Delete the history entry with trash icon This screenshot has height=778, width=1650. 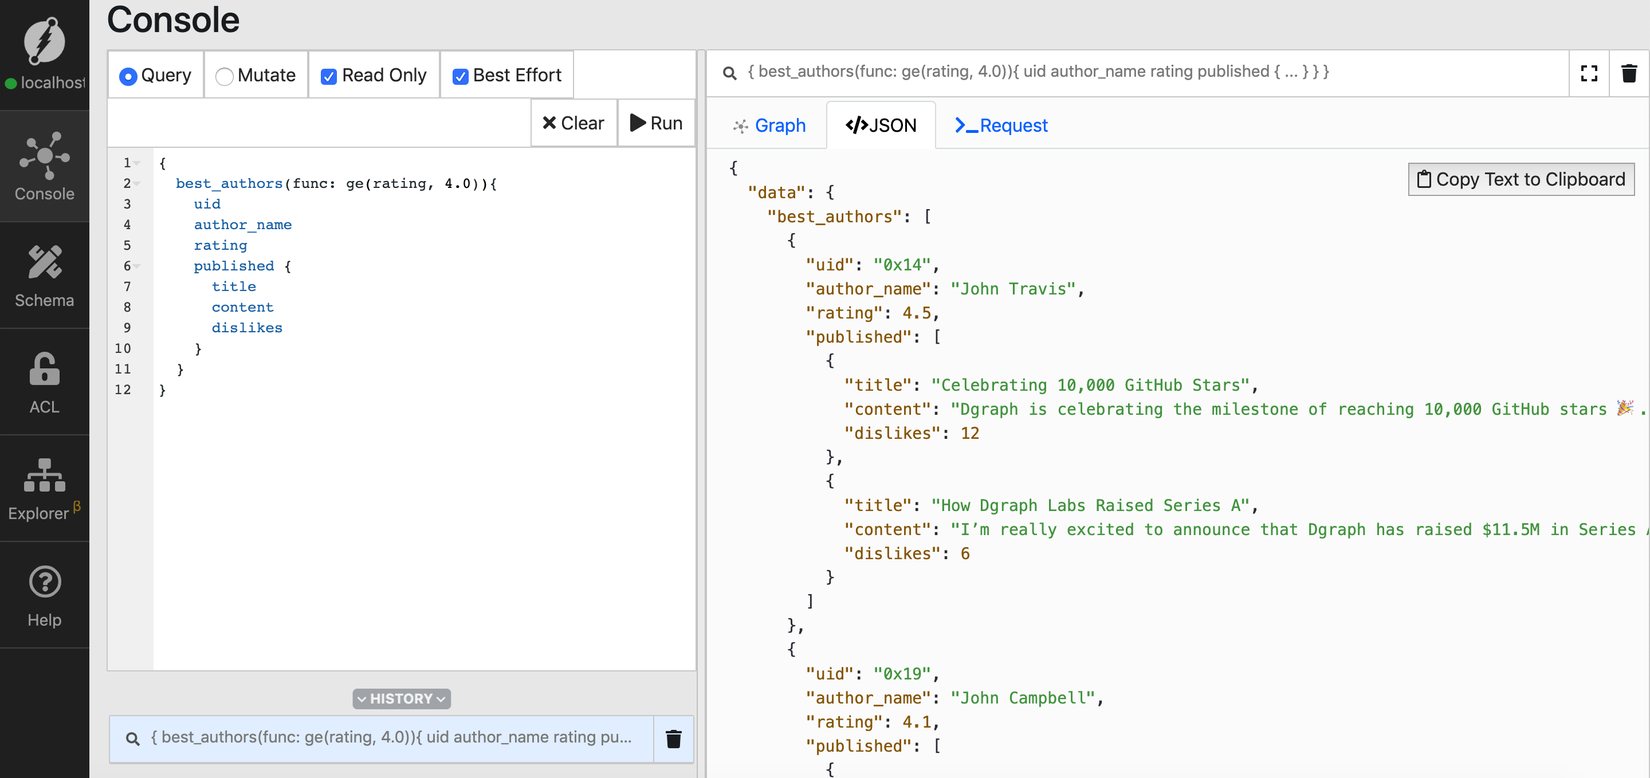tap(673, 739)
